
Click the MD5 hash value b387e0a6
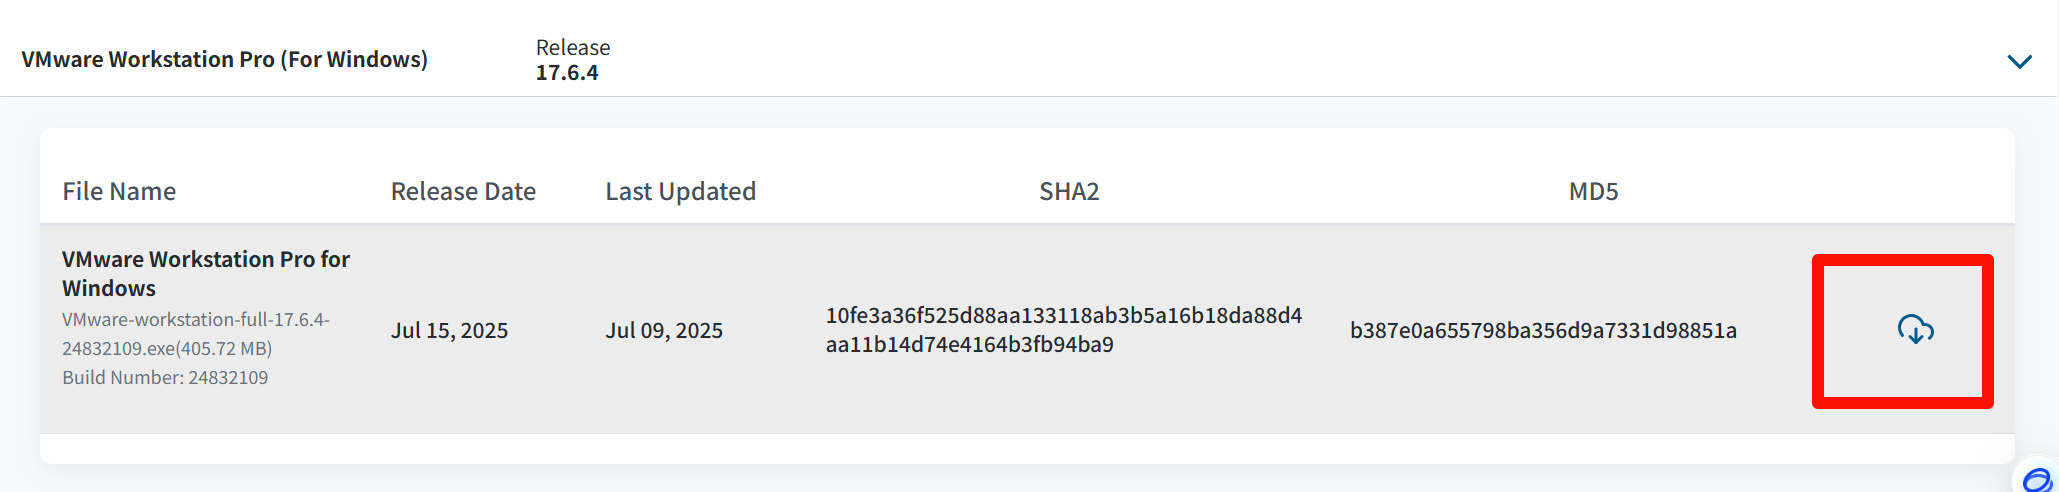(1543, 331)
